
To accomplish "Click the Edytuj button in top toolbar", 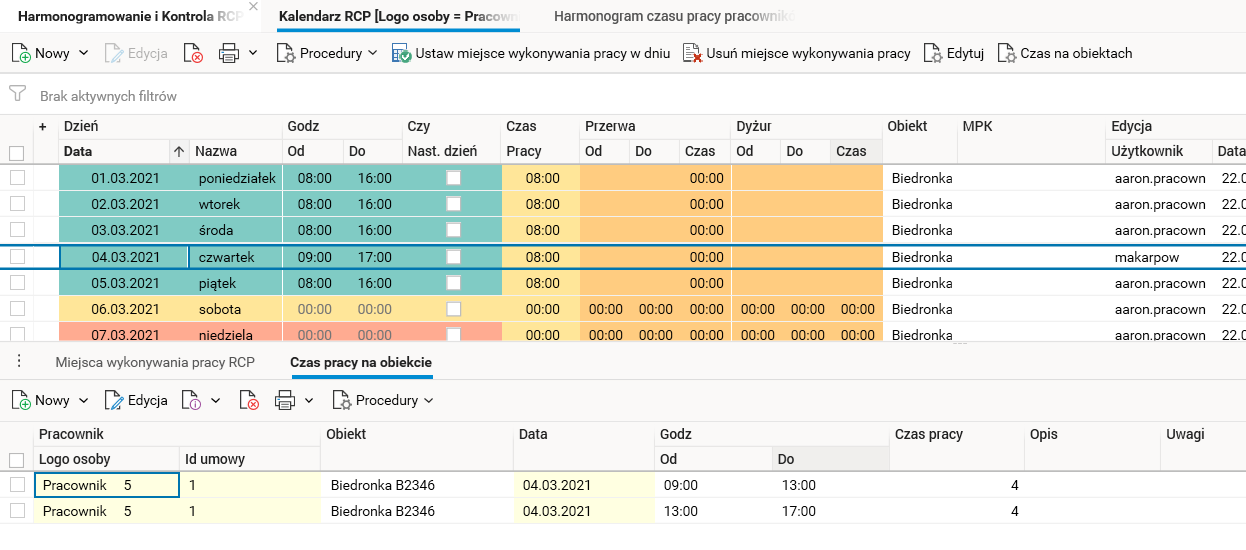I will tap(954, 53).
